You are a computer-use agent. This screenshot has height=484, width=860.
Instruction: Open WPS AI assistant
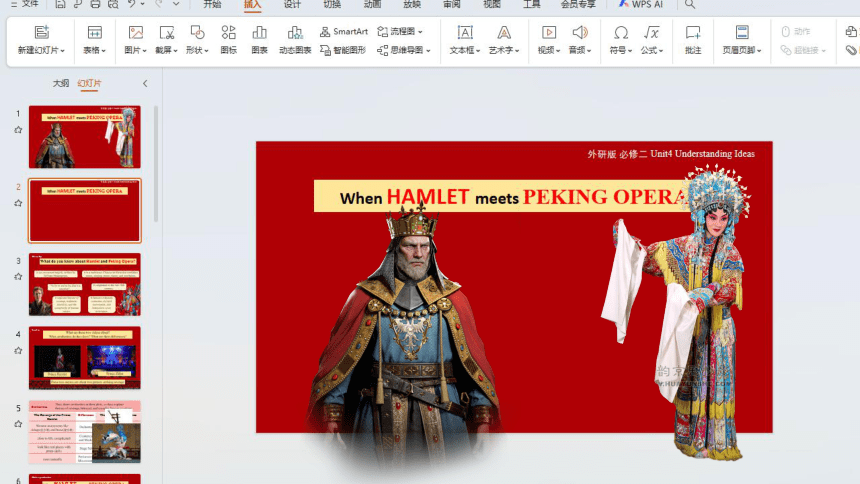pos(641,4)
